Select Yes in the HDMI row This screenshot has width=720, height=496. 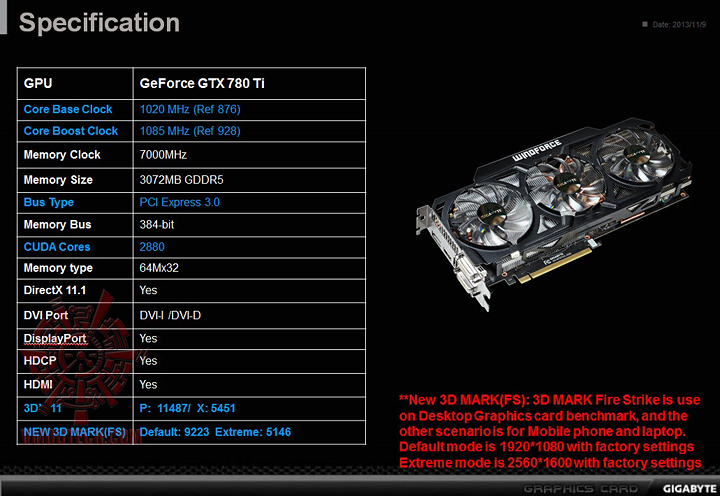148,384
